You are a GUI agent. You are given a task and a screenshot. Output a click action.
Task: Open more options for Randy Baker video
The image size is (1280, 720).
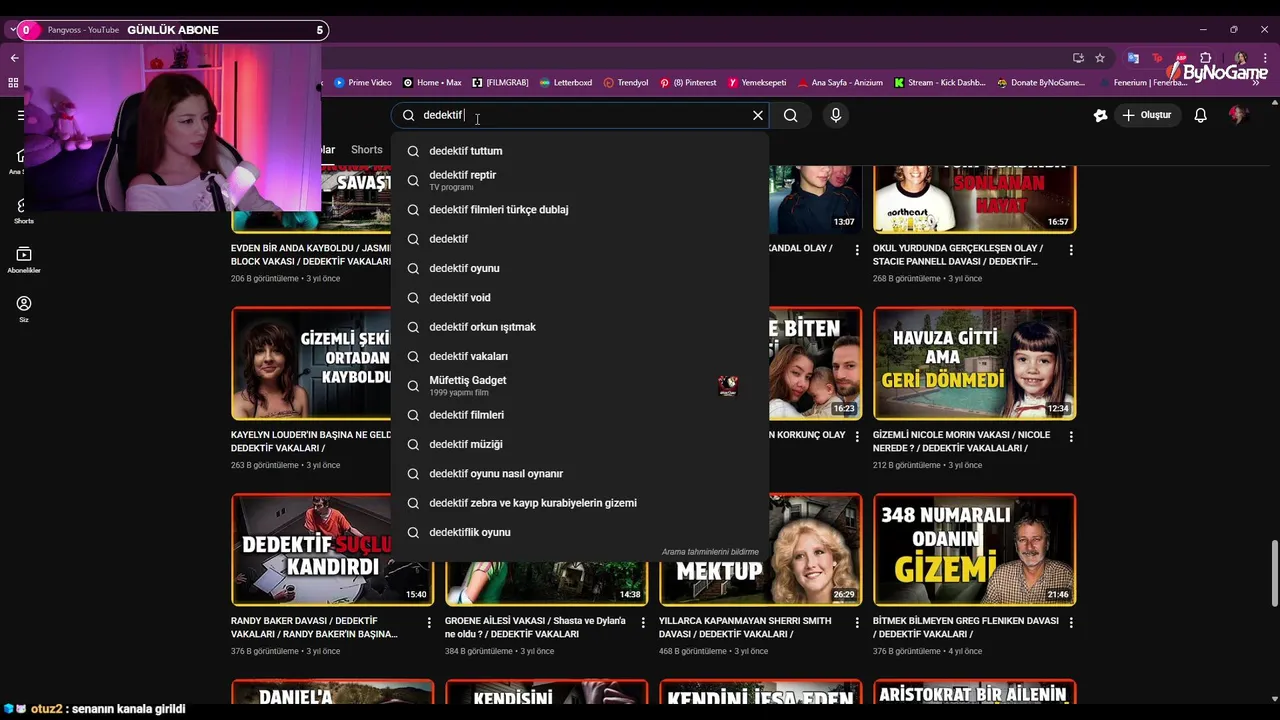click(429, 623)
